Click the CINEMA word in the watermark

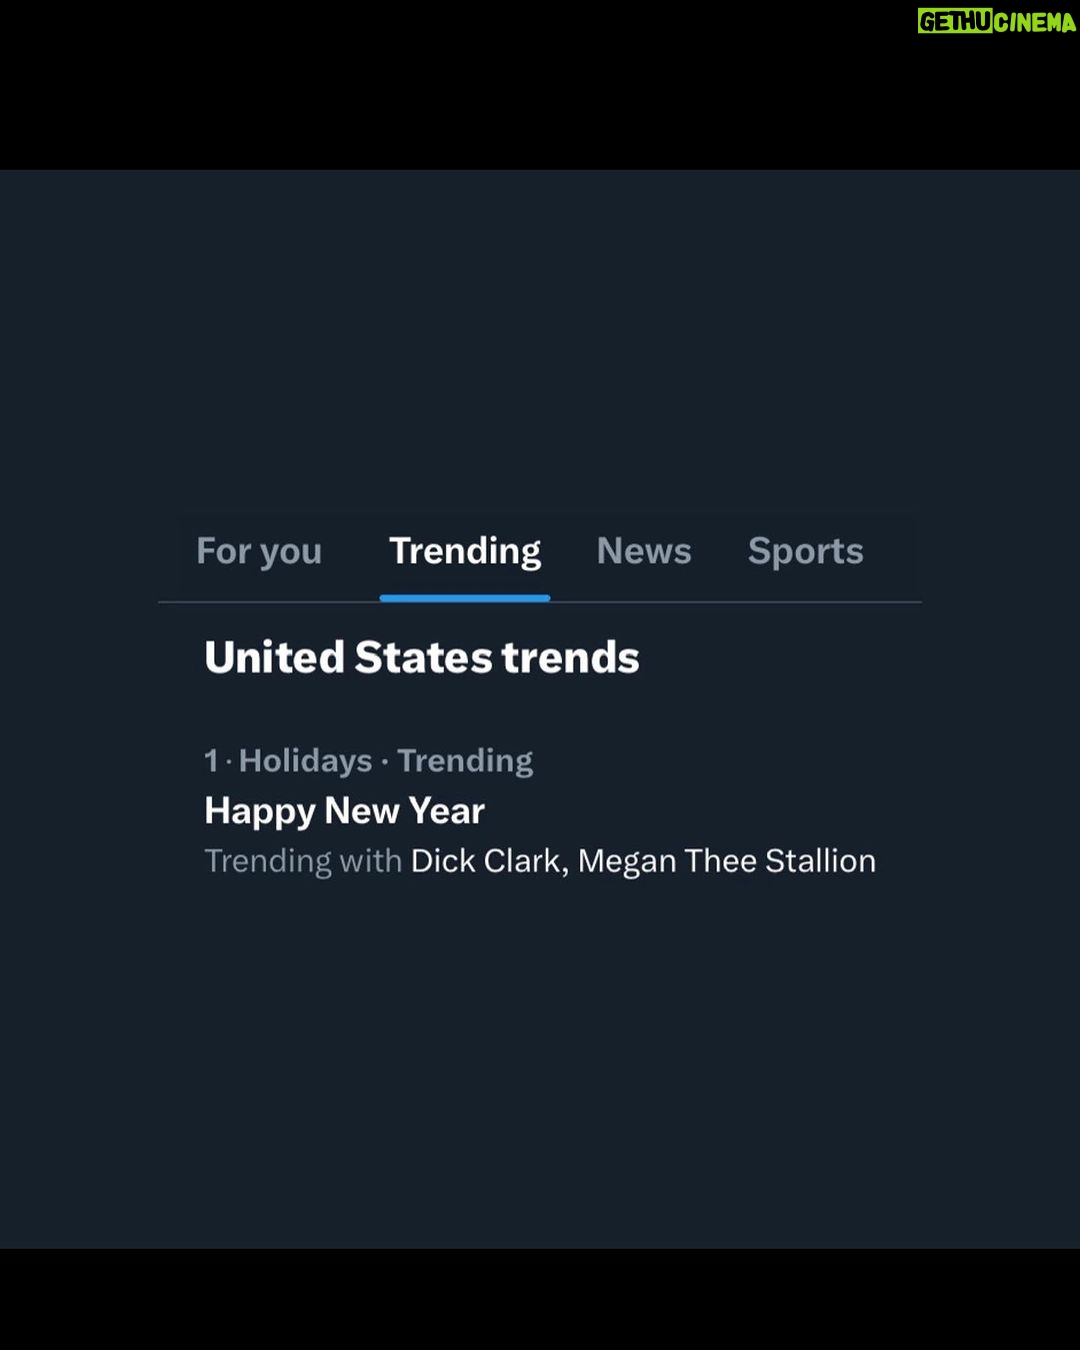coord(1035,21)
